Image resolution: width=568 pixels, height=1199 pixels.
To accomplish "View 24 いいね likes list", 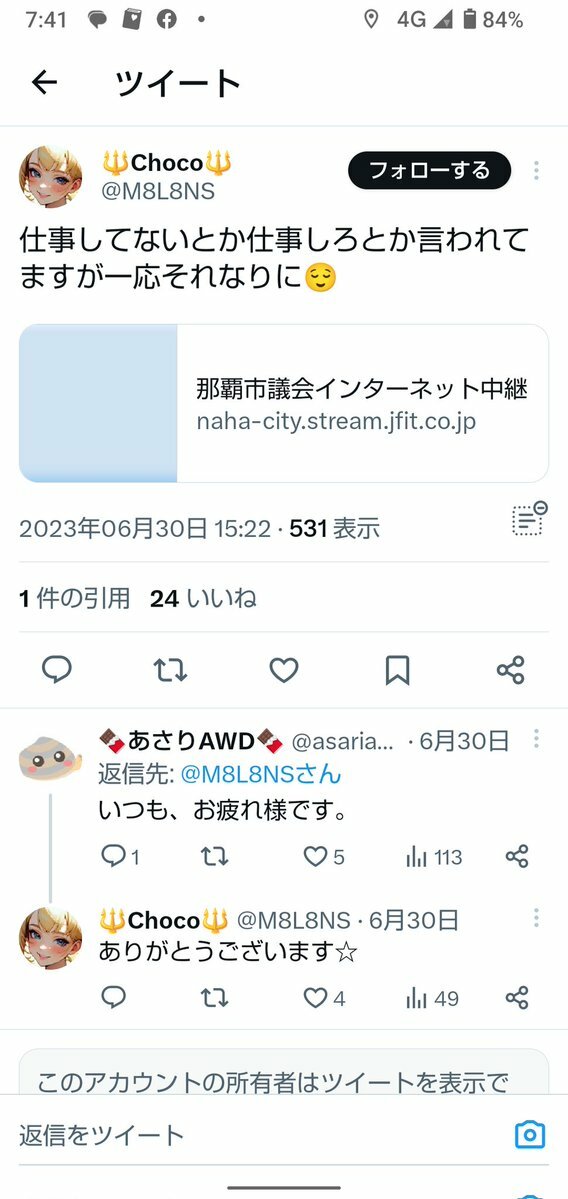I will click(203, 599).
